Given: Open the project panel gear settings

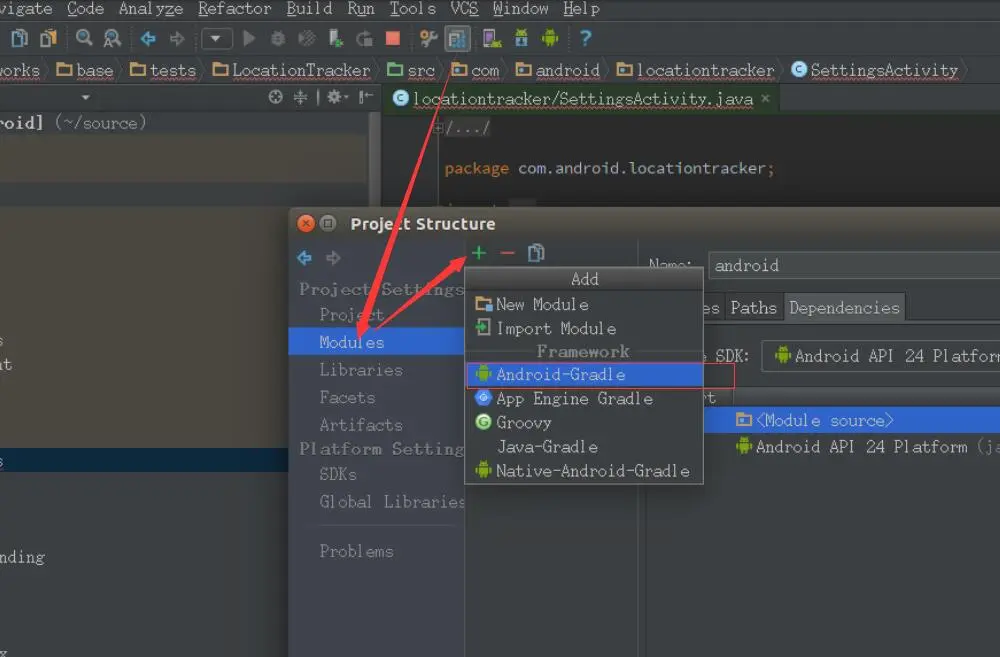Looking at the screenshot, I should tap(336, 98).
